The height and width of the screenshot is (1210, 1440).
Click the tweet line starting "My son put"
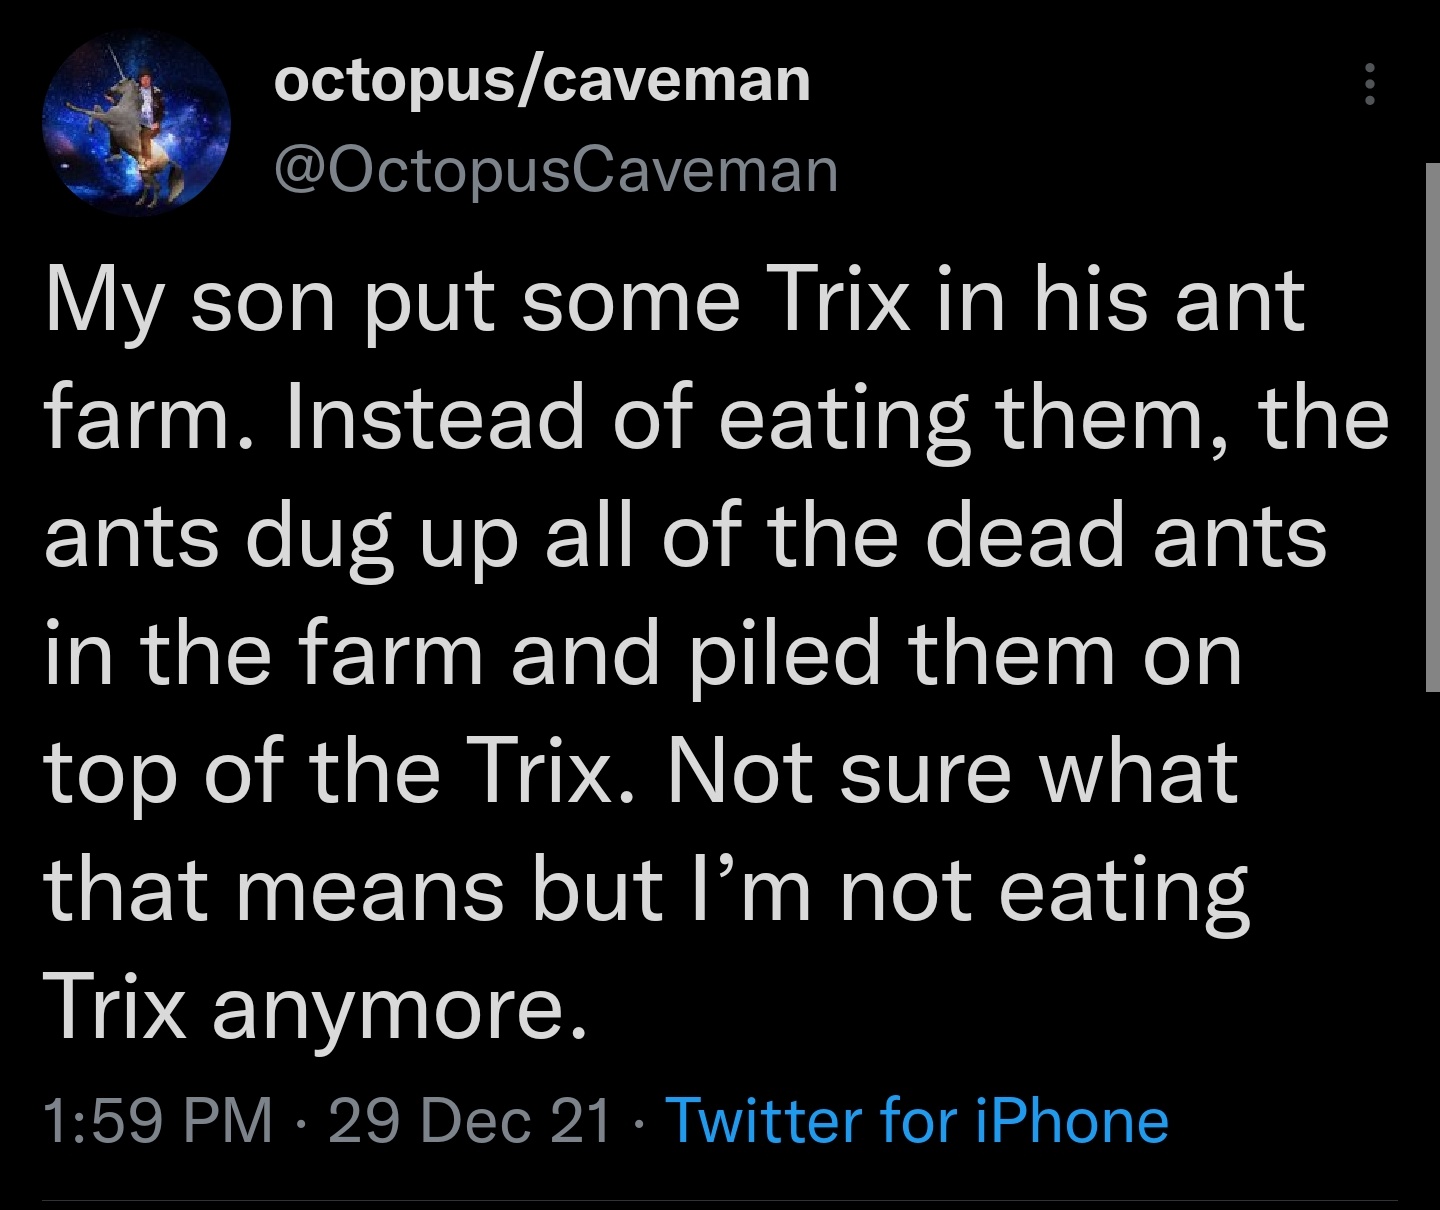674,302
